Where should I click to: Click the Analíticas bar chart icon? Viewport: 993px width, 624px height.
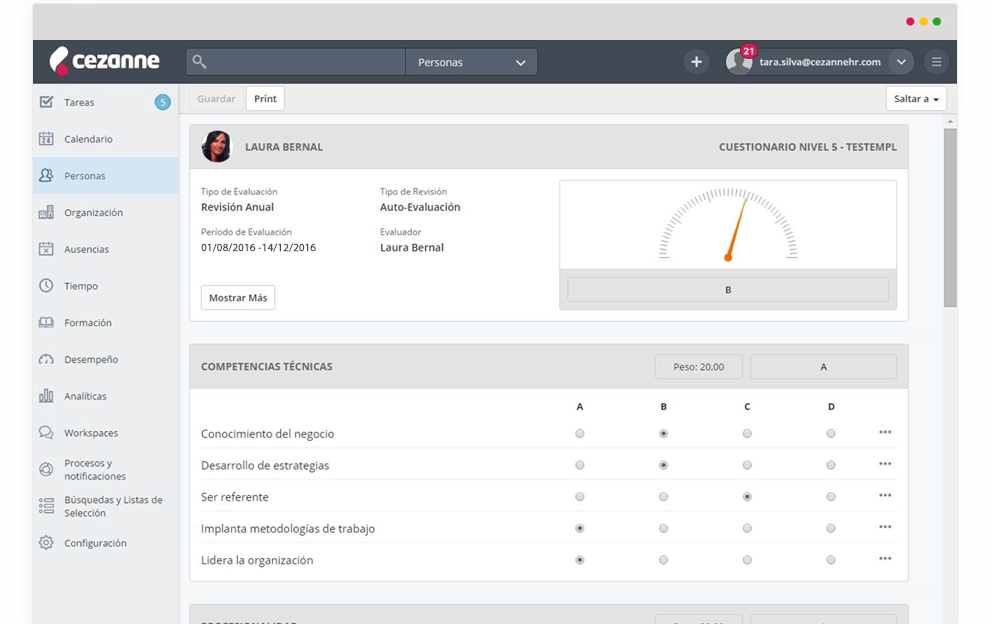click(x=46, y=396)
